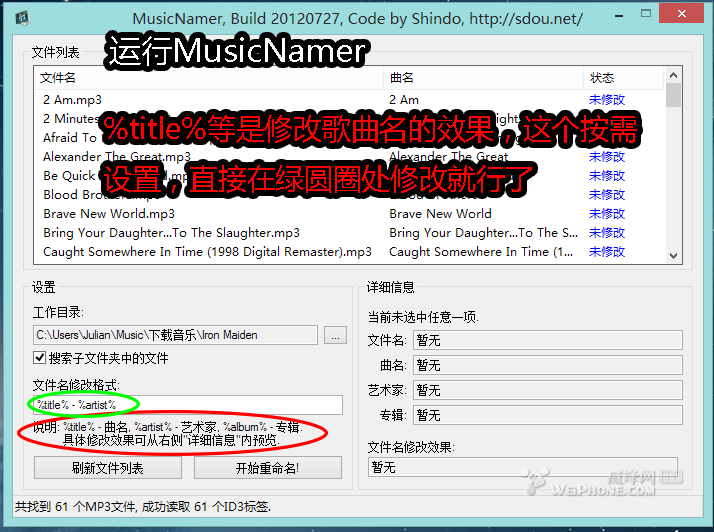
Task: Click the 开始重命名! button
Action: [268, 468]
